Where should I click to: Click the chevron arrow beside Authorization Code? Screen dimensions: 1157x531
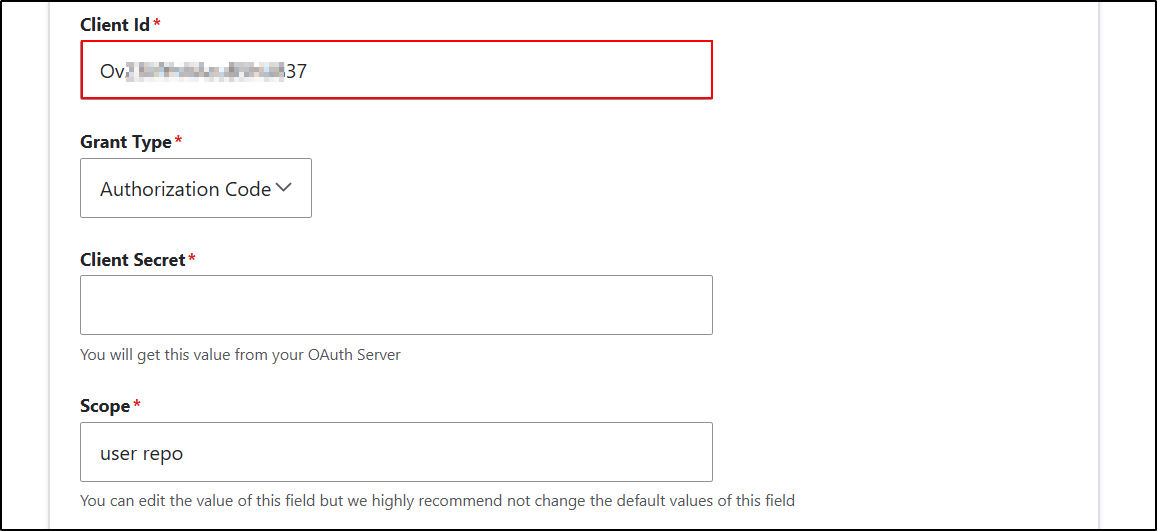283,187
